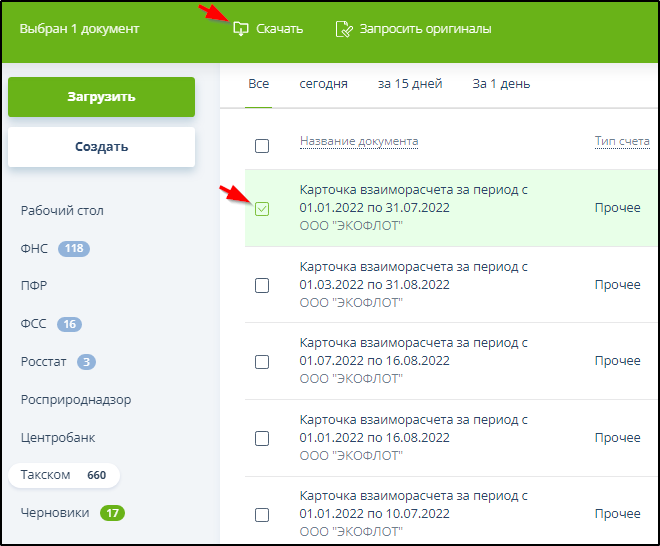Click the download icon next to Скачать
This screenshot has height=546, width=660.
click(240, 29)
